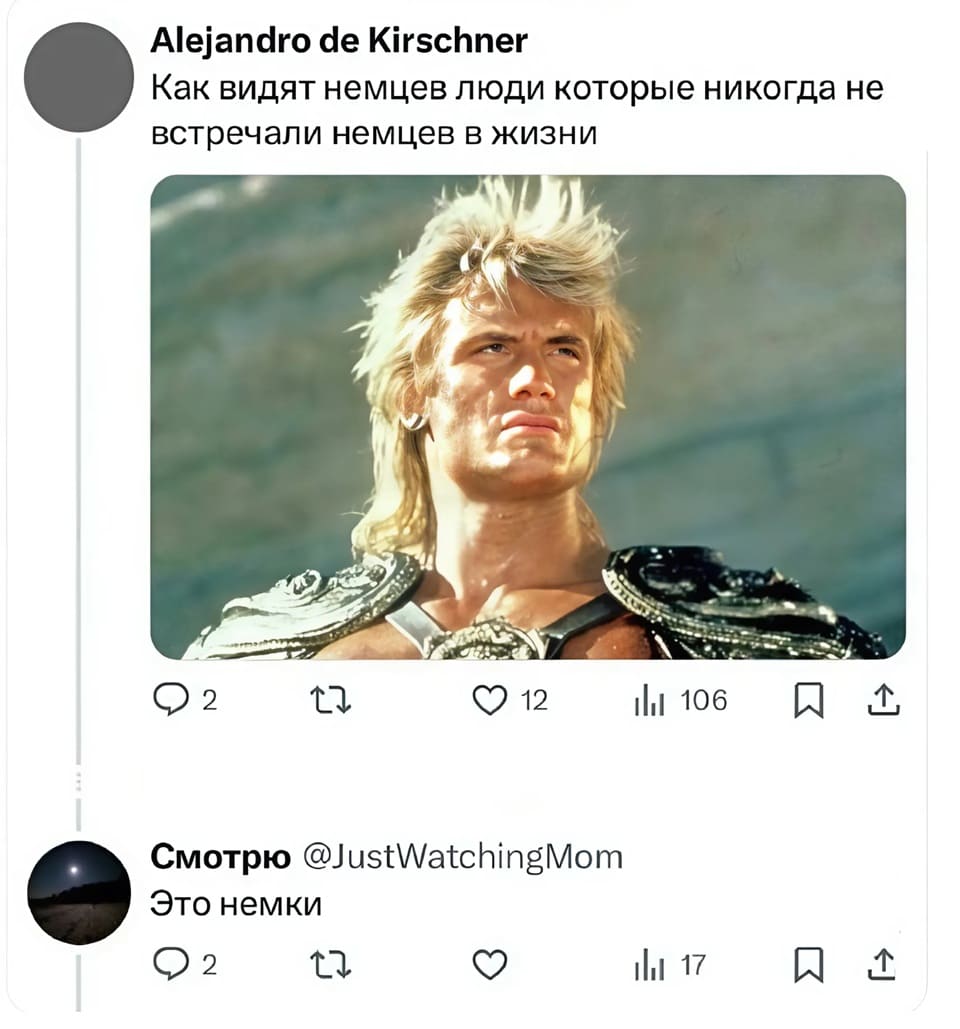
Task: Retweet the reply by JustWatchingMom
Action: pyautogui.click(x=330, y=965)
